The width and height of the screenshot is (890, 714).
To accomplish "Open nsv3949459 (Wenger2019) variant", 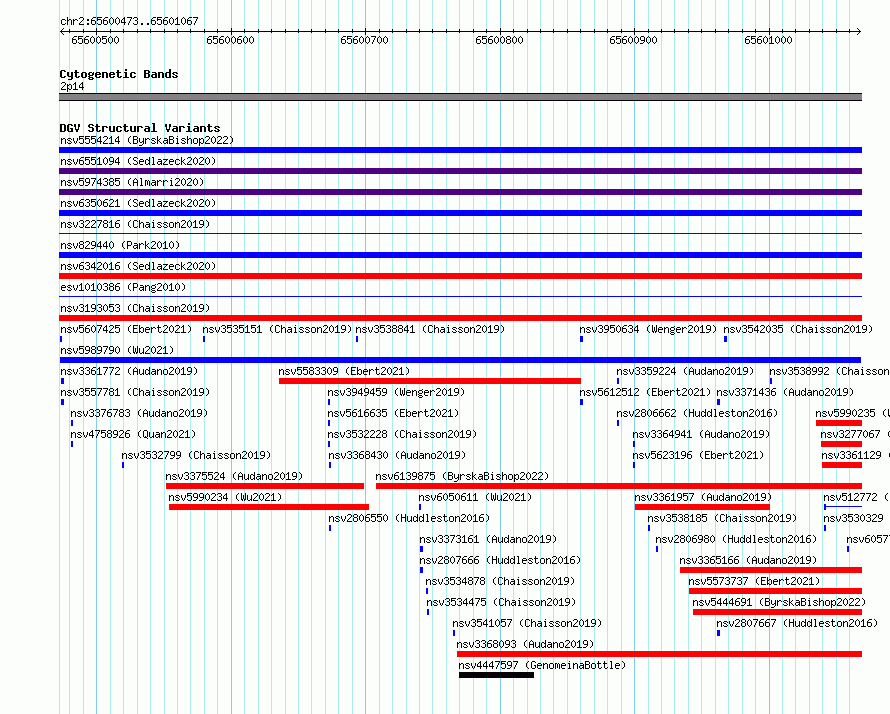I will pyautogui.click(x=396, y=392).
